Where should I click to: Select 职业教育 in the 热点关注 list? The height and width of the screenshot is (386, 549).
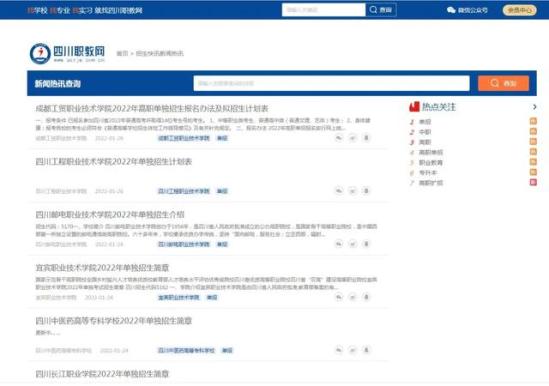point(431,163)
